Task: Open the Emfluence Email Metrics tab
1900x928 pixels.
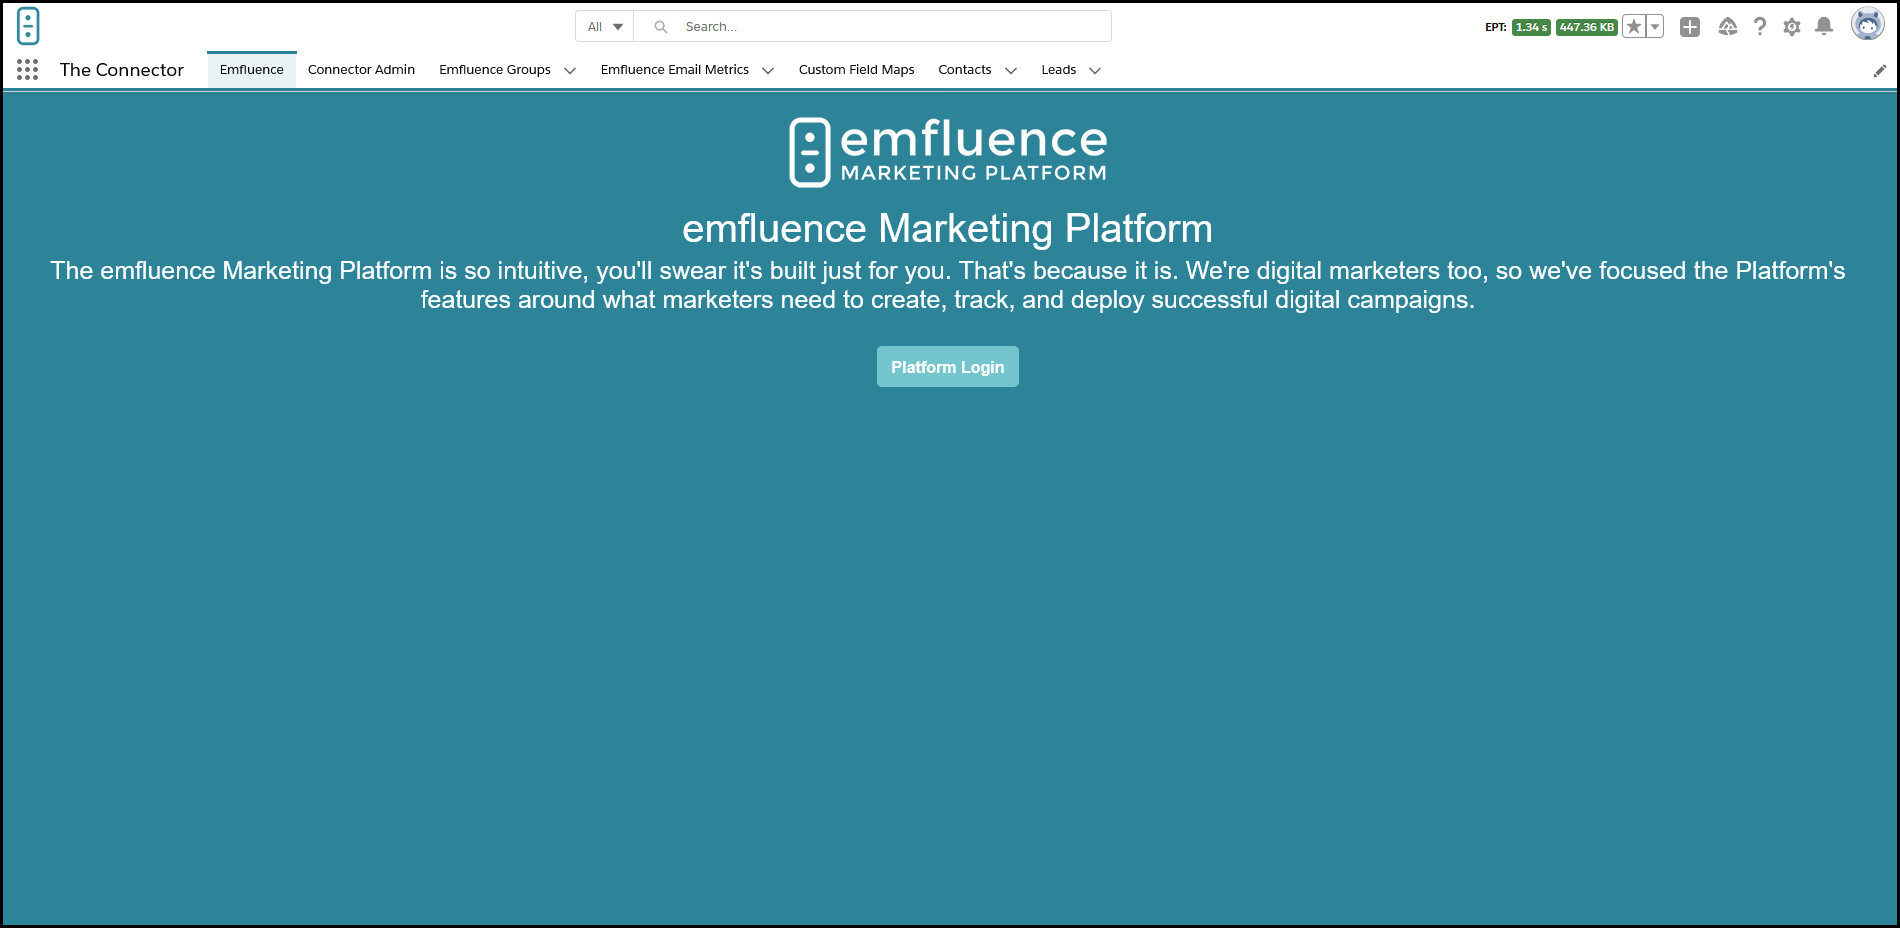Action: [675, 70]
